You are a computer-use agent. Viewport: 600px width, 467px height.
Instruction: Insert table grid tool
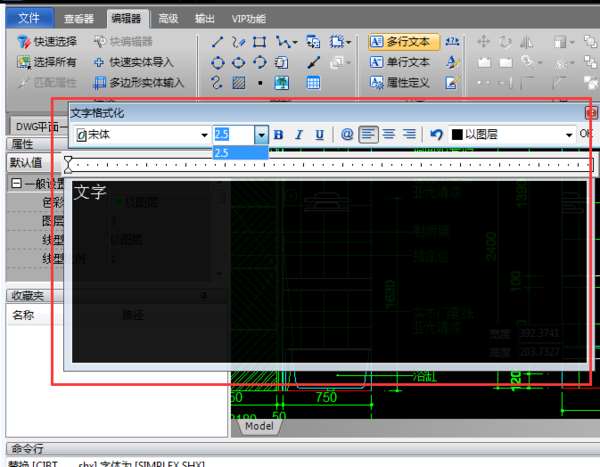(x=313, y=82)
